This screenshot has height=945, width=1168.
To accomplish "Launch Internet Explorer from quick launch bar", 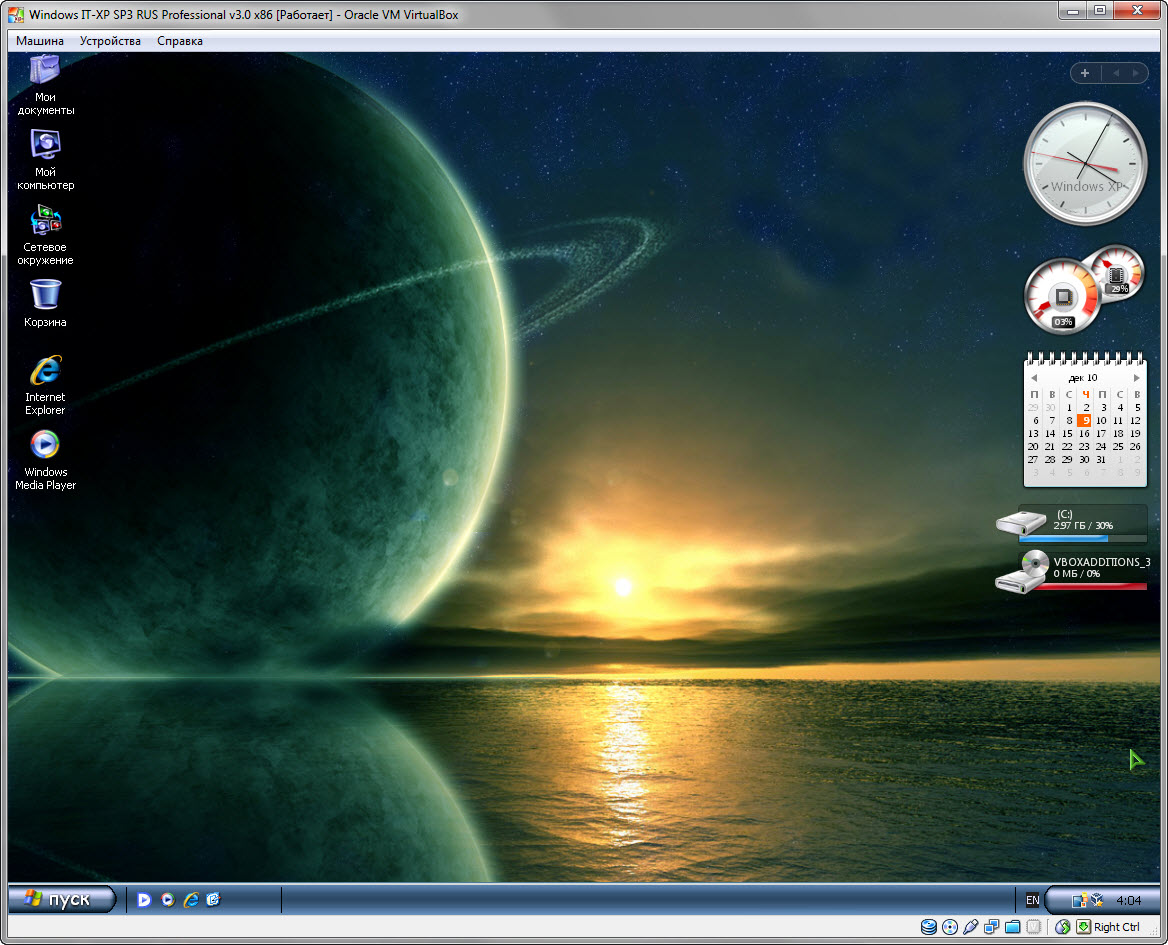I will tap(191, 900).
